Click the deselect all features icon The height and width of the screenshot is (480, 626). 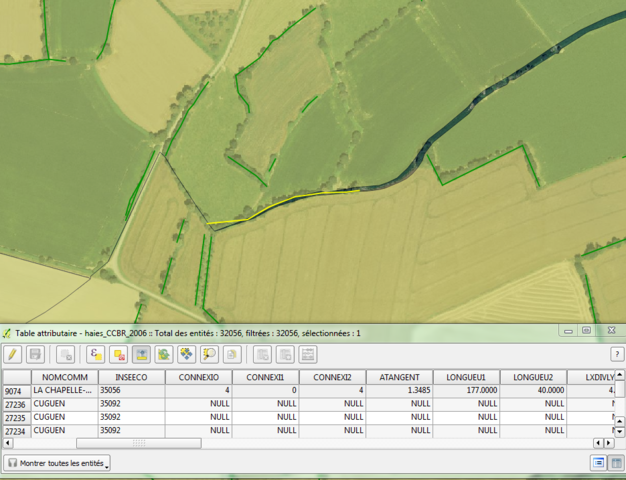pos(119,354)
